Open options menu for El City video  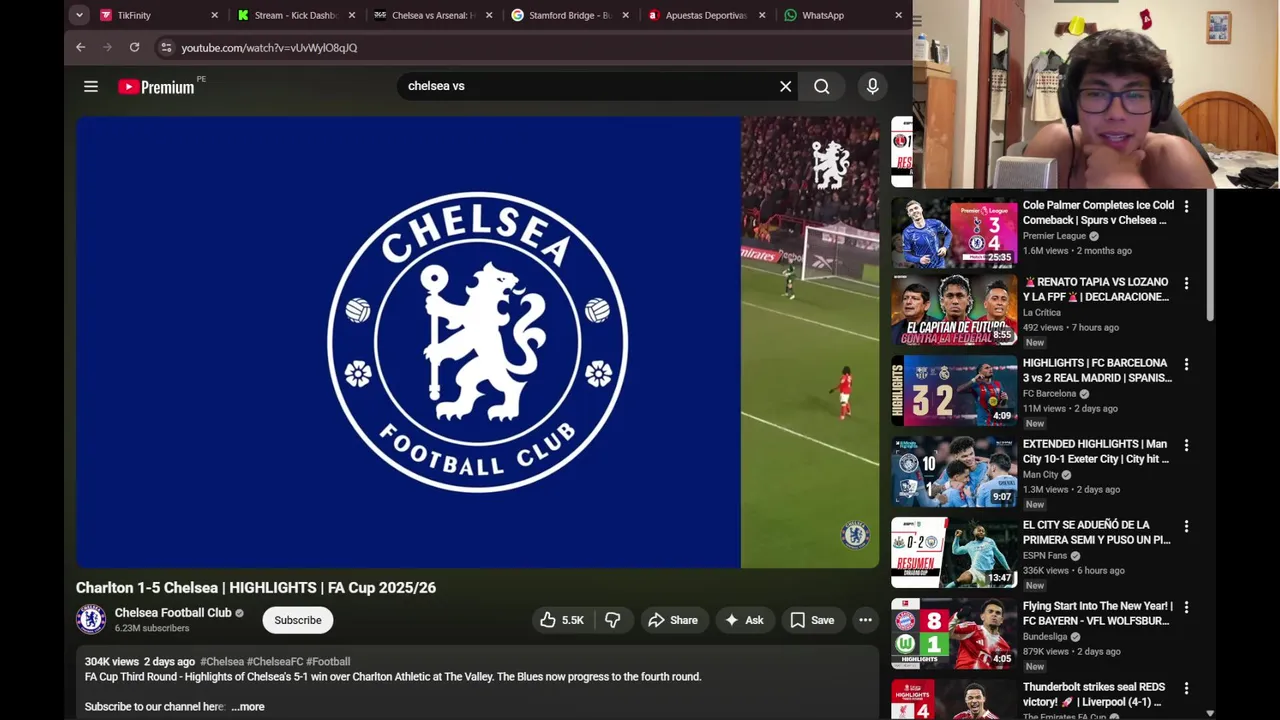(1187, 527)
